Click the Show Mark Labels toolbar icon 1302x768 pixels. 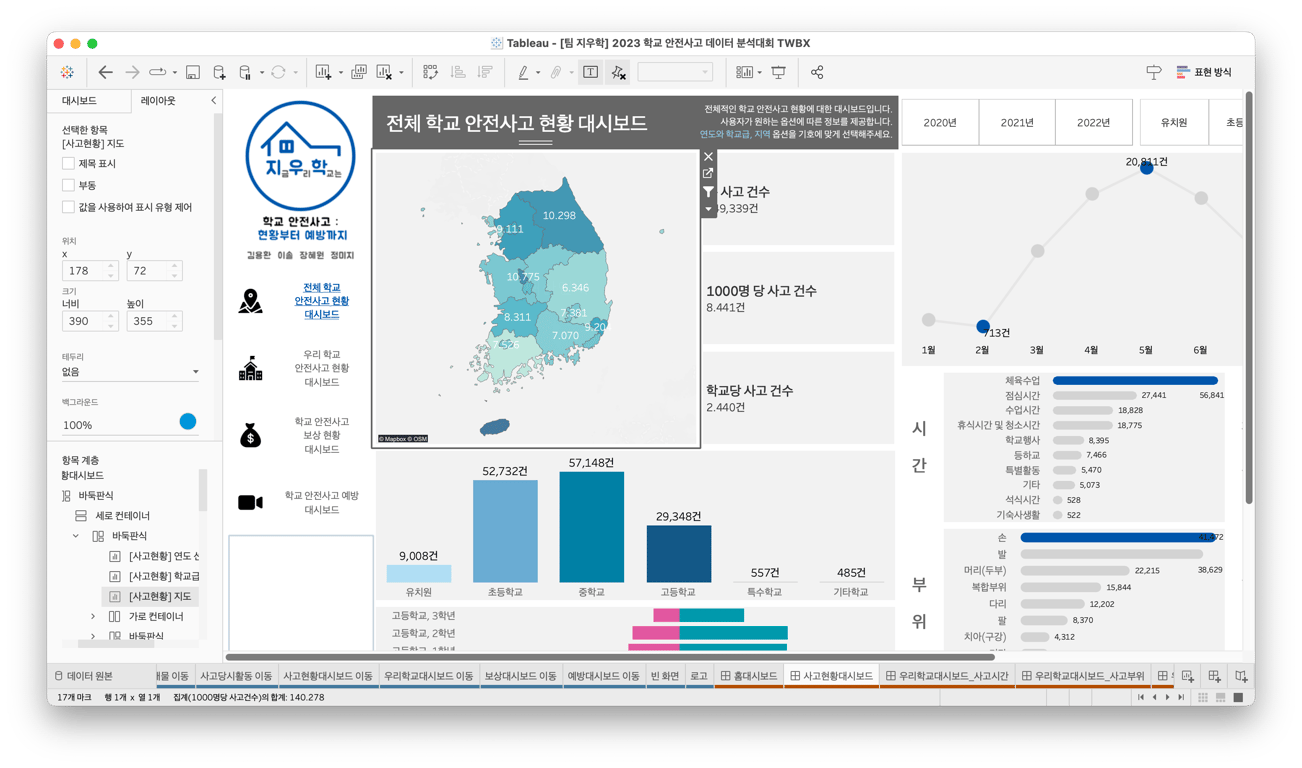click(592, 72)
